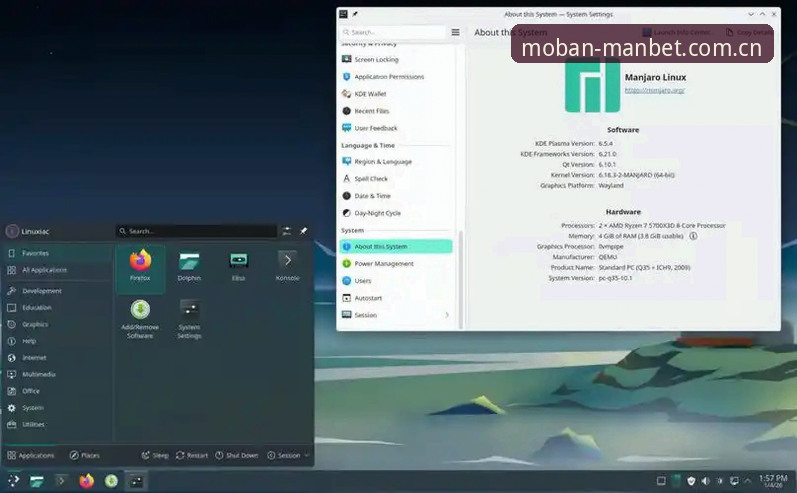Click the Restart button
Image resolution: width=797 pixels, height=493 pixels.
click(192, 455)
